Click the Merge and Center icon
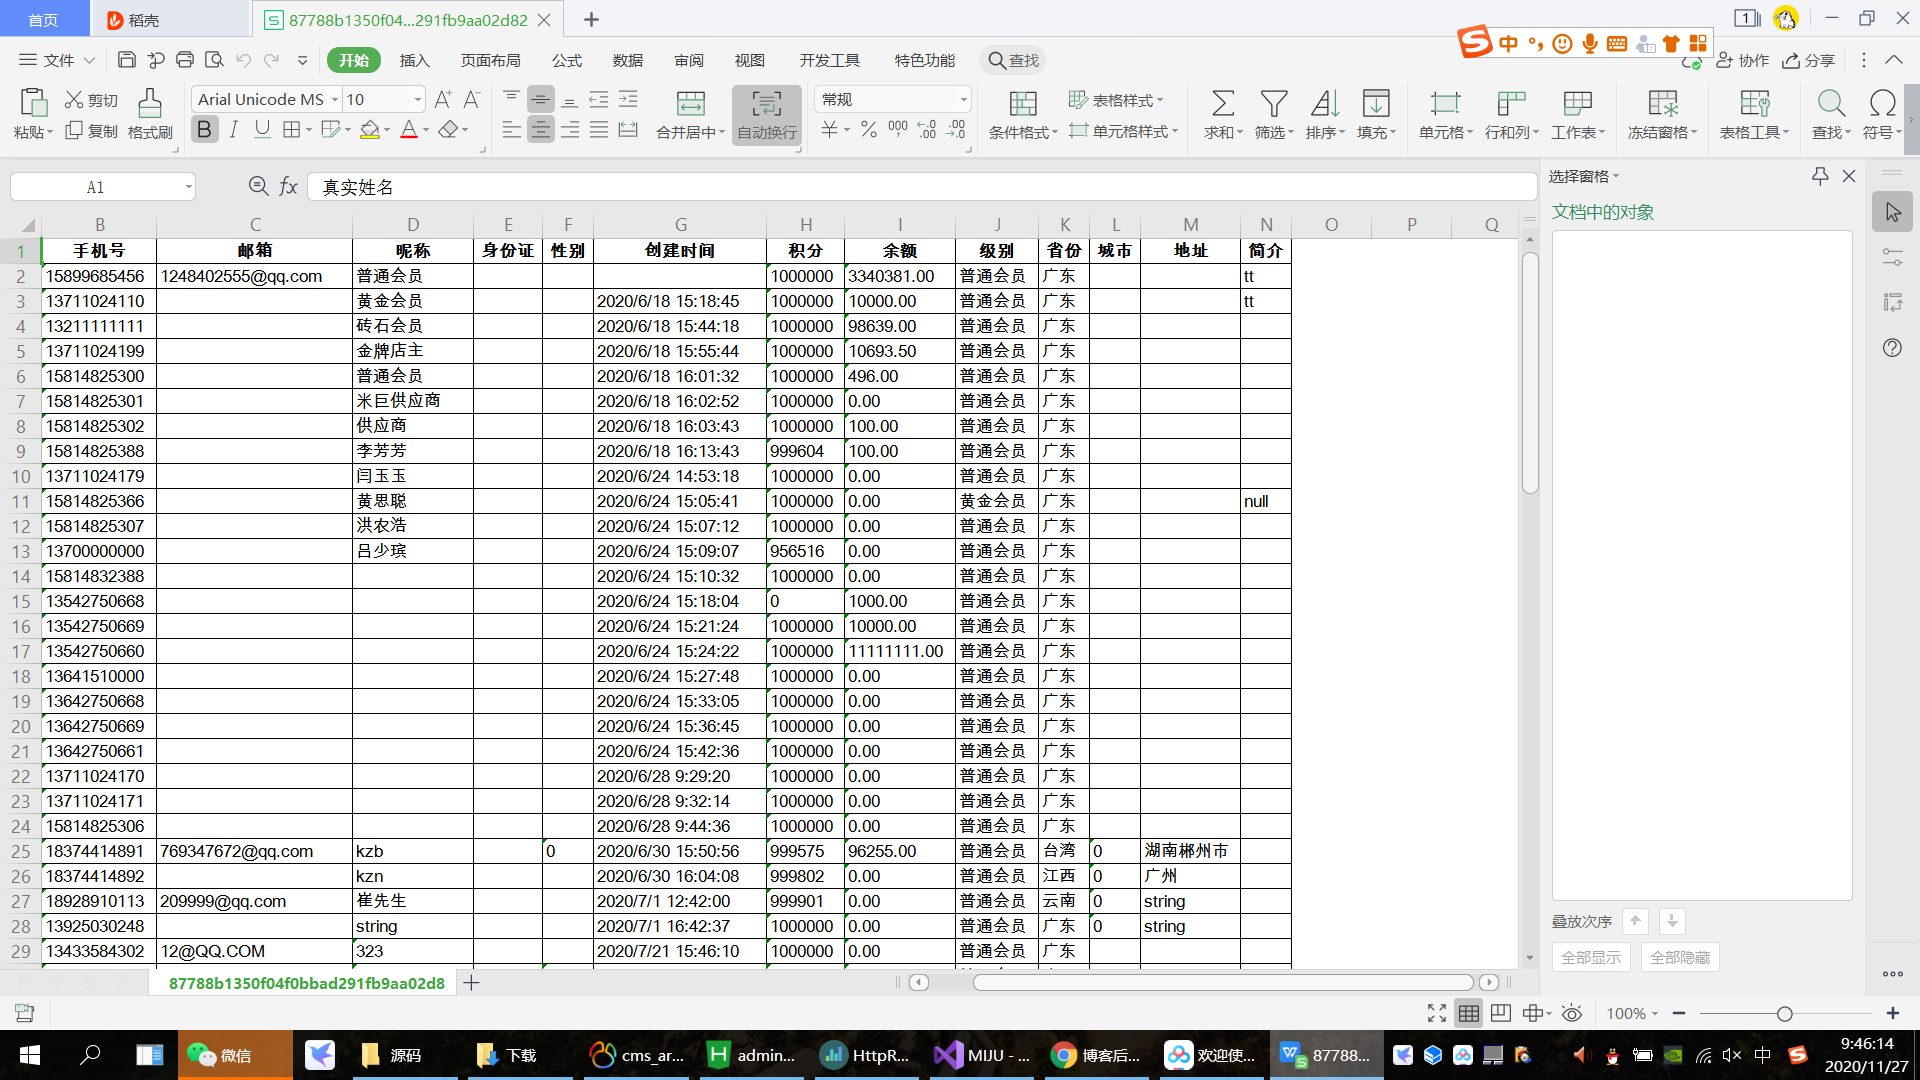This screenshot has width=1920, height=1080. click(690, 104)
